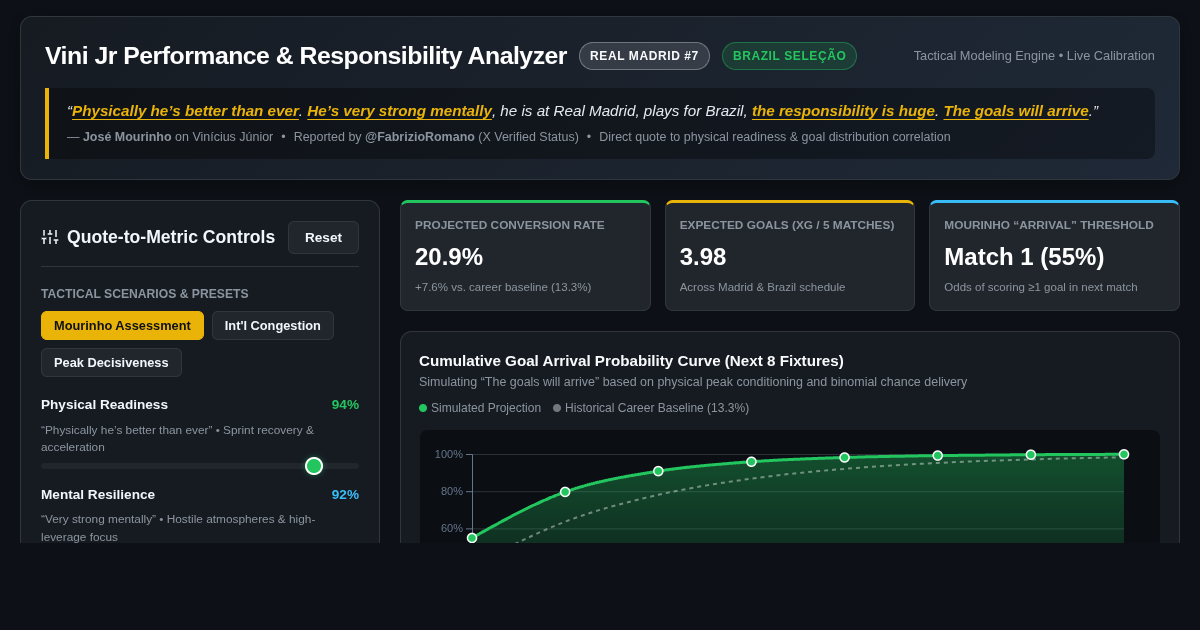This screenshot has height=630, width=1200.
Task: Click the first data point near 60%
Action: [x=472, y=538]
